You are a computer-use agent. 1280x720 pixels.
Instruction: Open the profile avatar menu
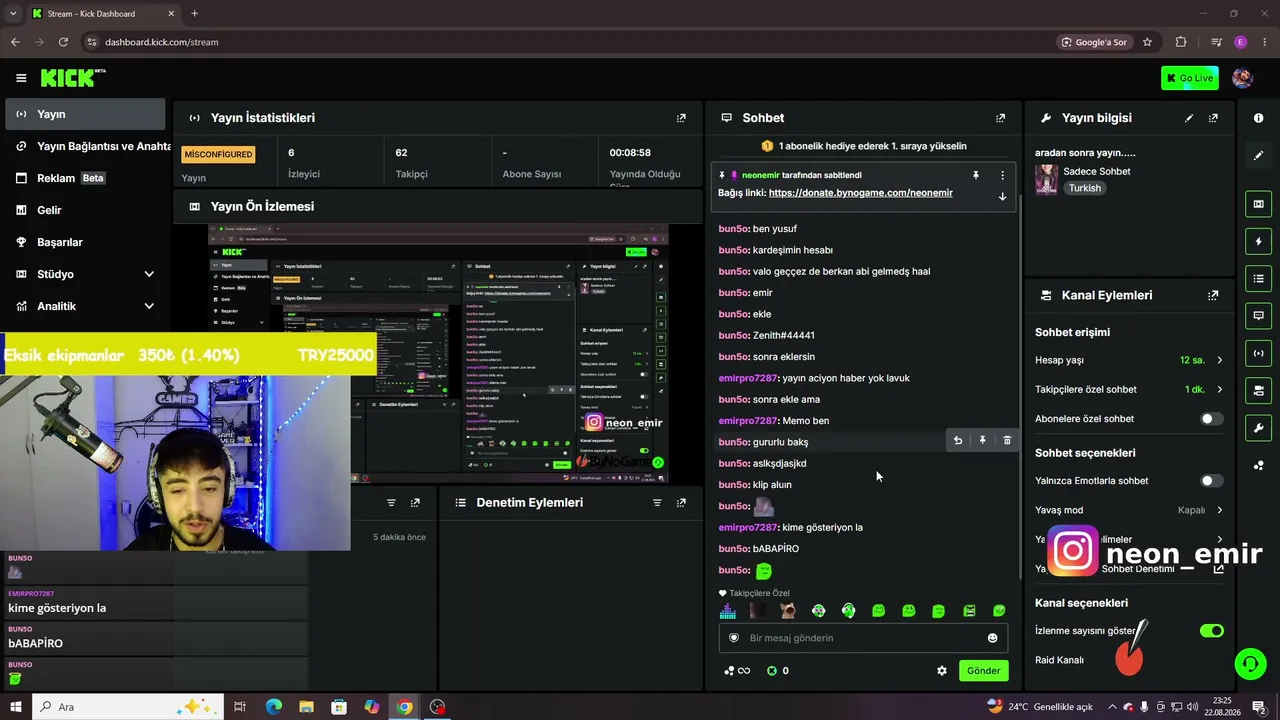1242,78
